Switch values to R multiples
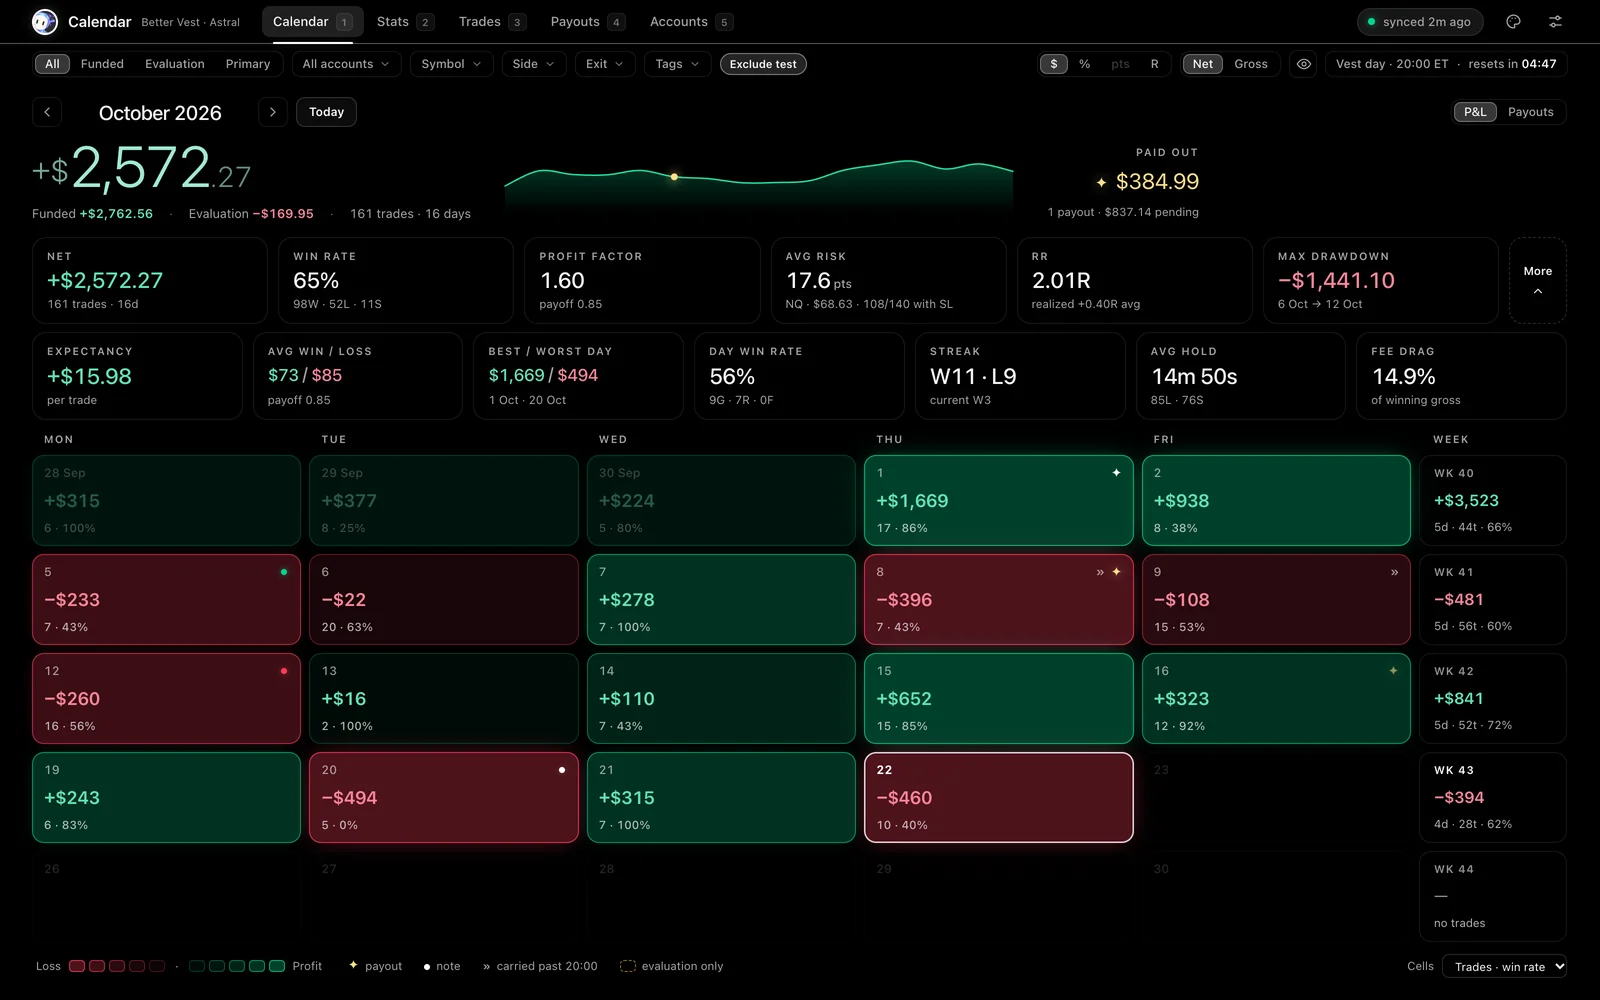 pyautogui.click(x=1154, y=64)
